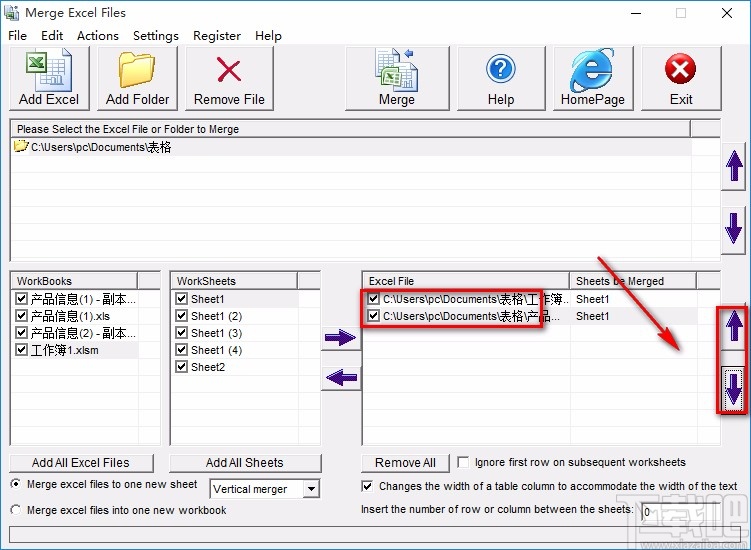This screenshot has height=550, width=751.
Task: Click the Add All Sheets button
Action: click(245, 463)
